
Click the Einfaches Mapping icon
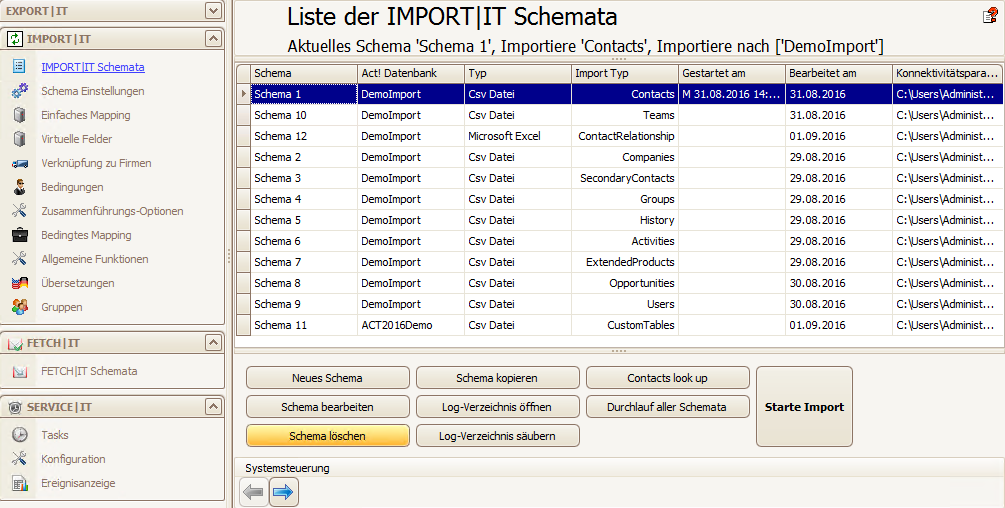(19, 115)
